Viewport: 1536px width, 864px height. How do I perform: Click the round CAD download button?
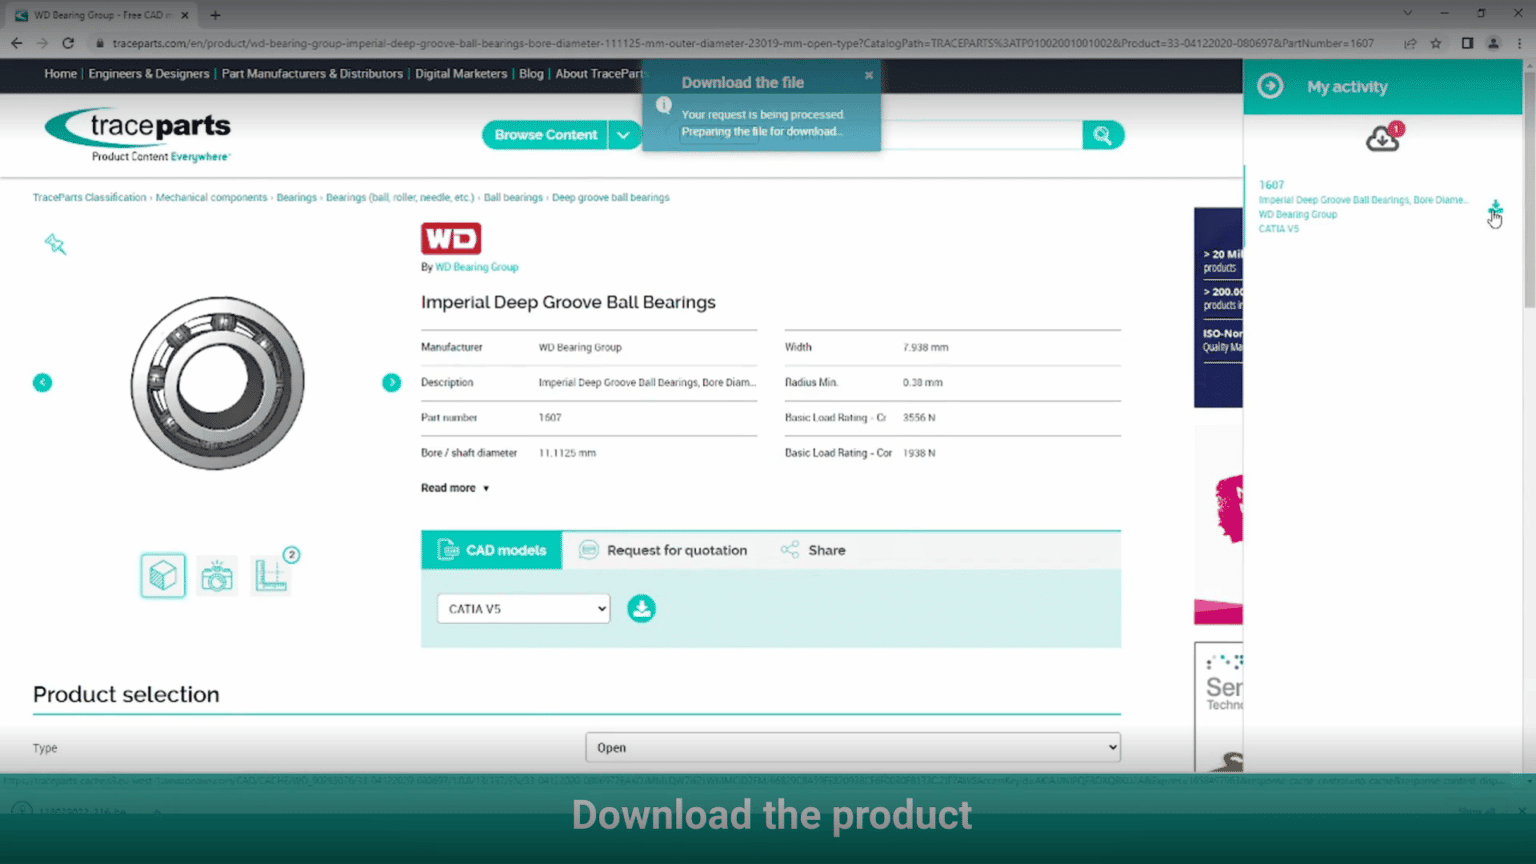coord(641,608)
